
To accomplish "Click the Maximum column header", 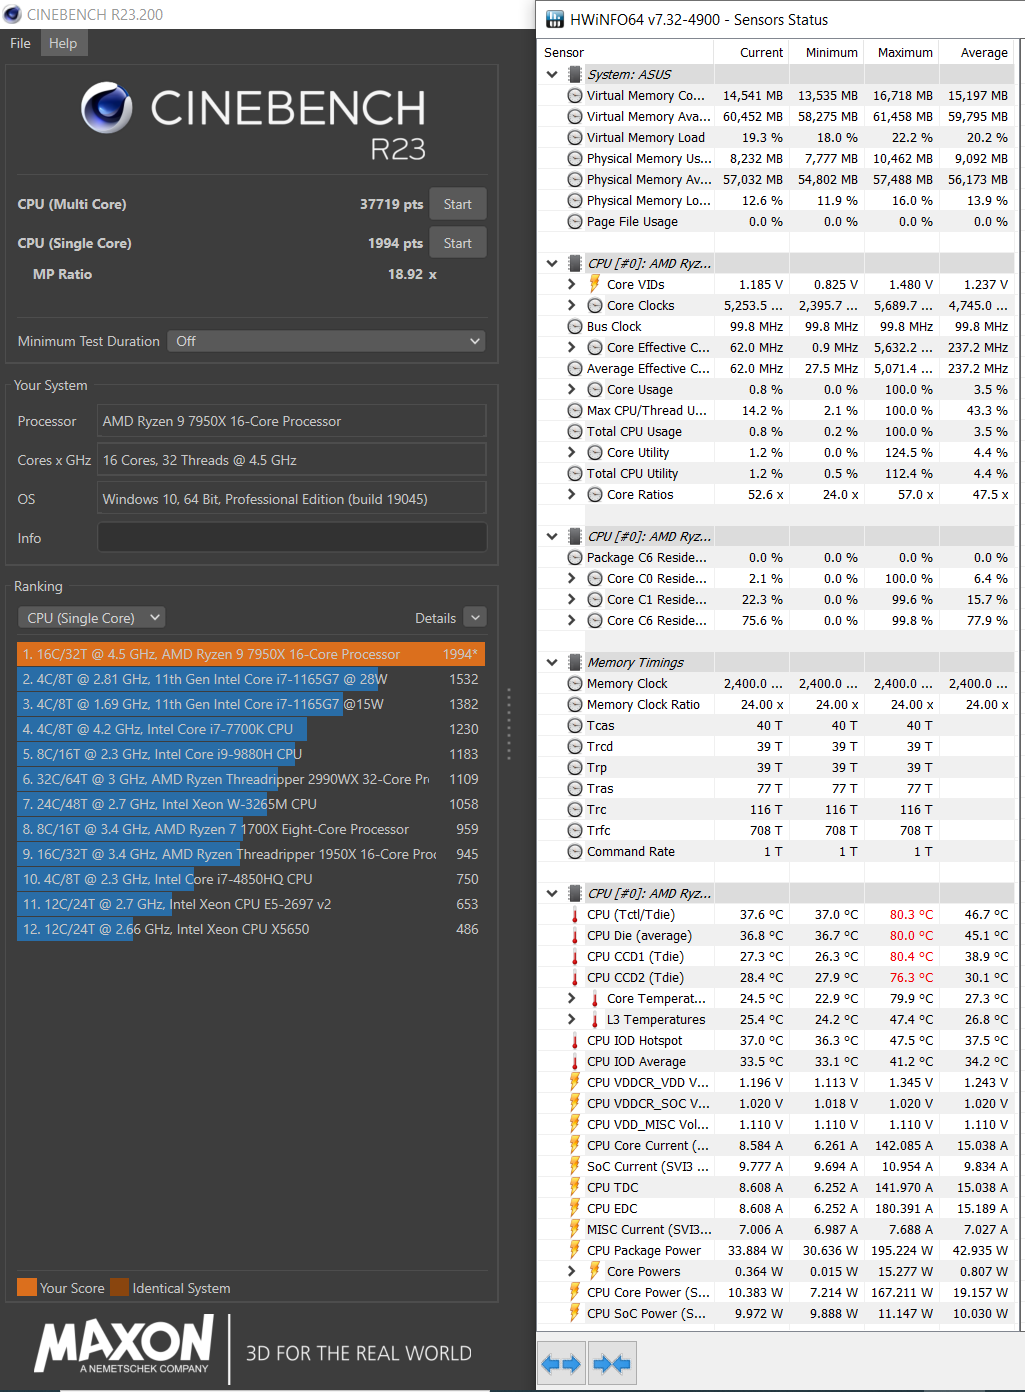I will click(x=902, y=52).
